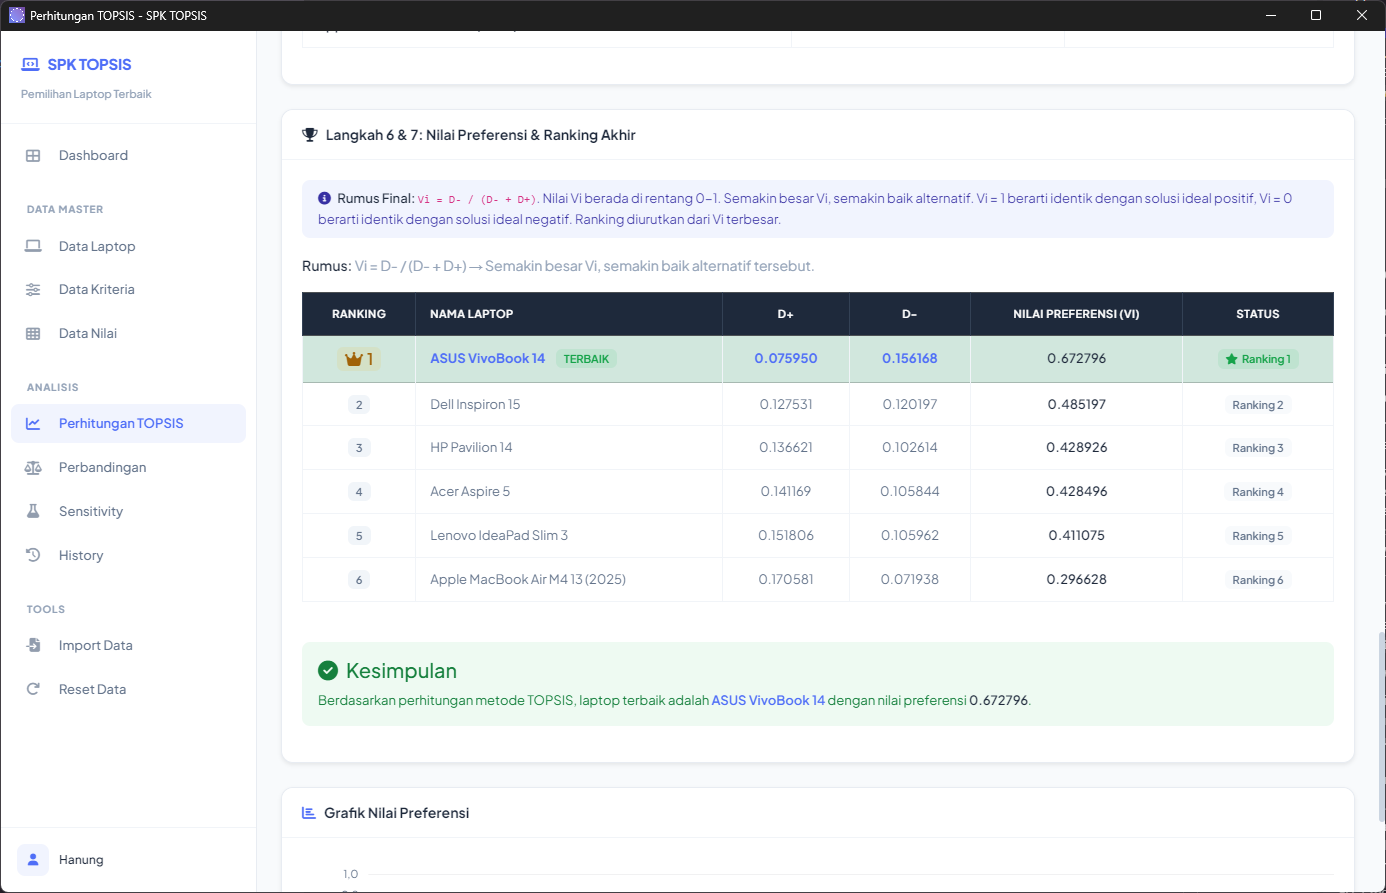Screen dimensions: 1386x893
Task: Click the Reset Data refresh icon
Action: 33,689
